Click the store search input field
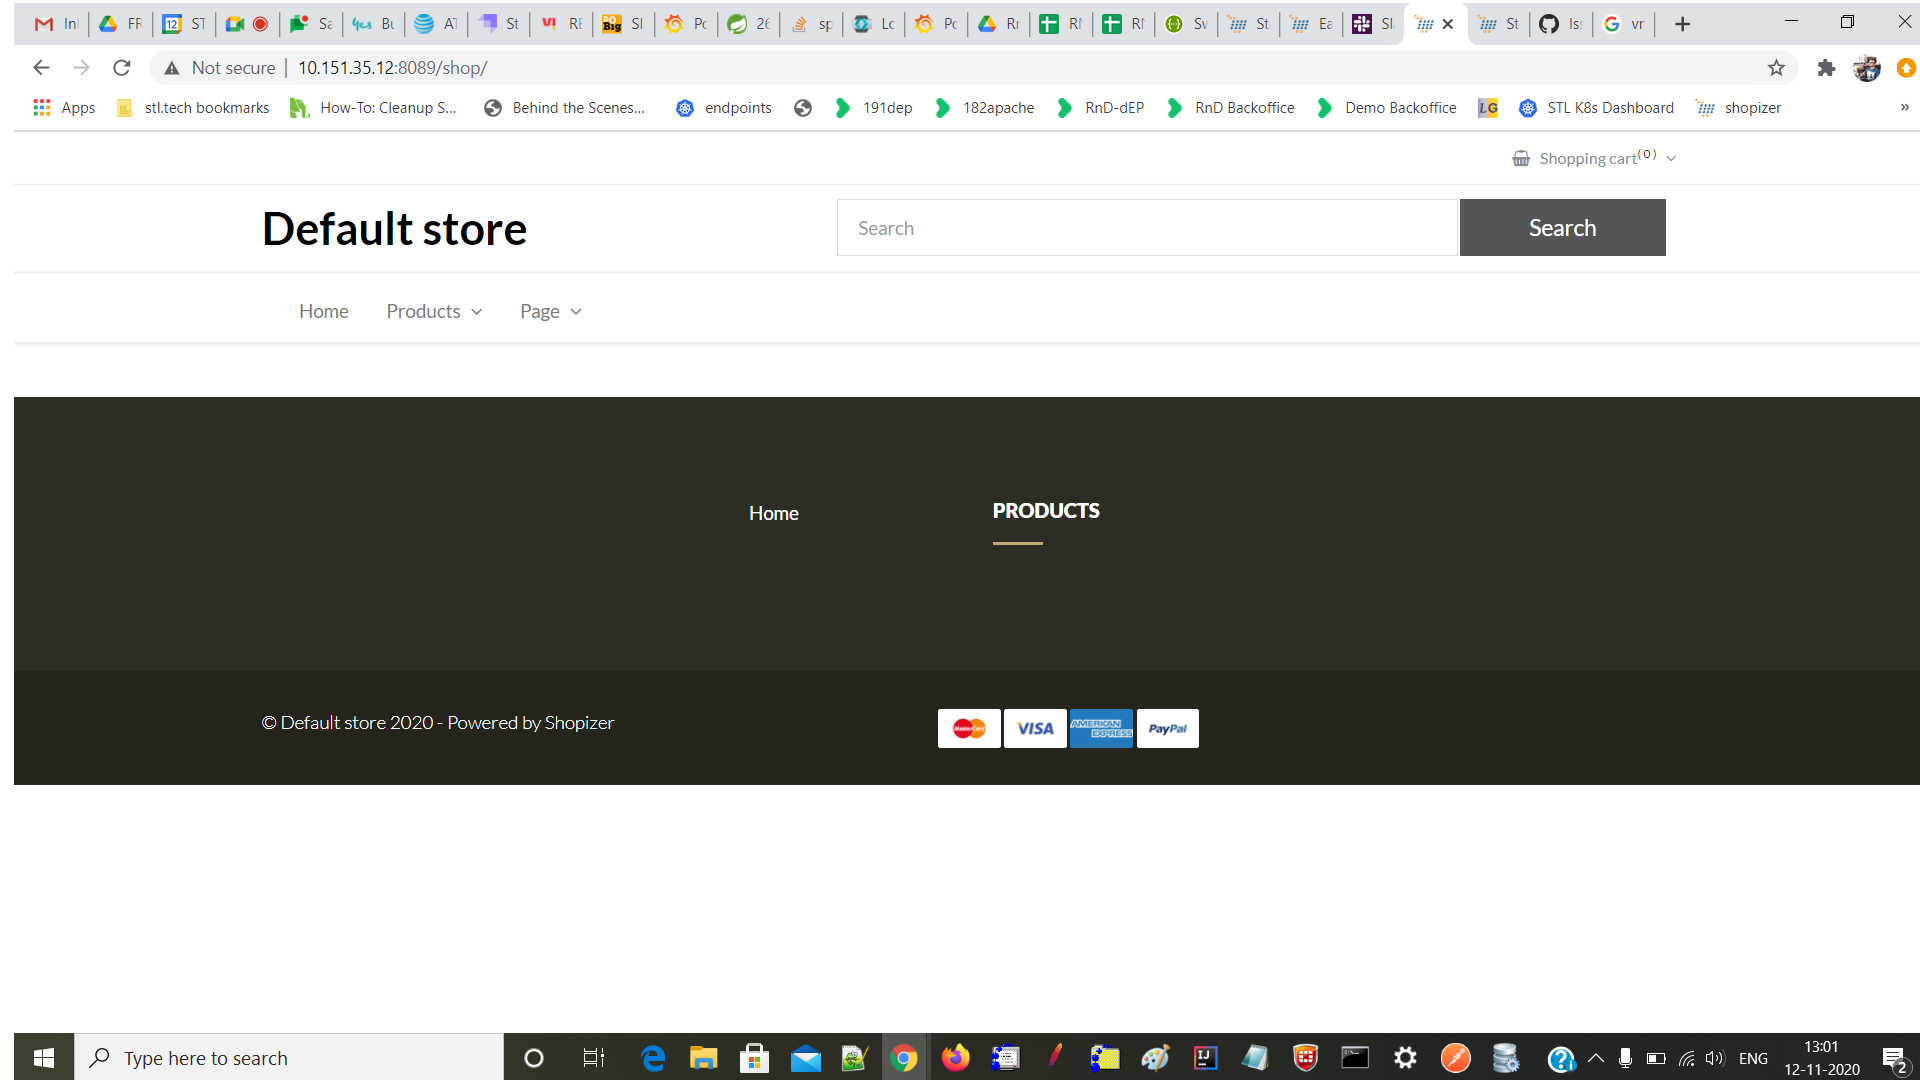Image resolution: width=1920 pixels, height=1080 pixels. 1146,227
